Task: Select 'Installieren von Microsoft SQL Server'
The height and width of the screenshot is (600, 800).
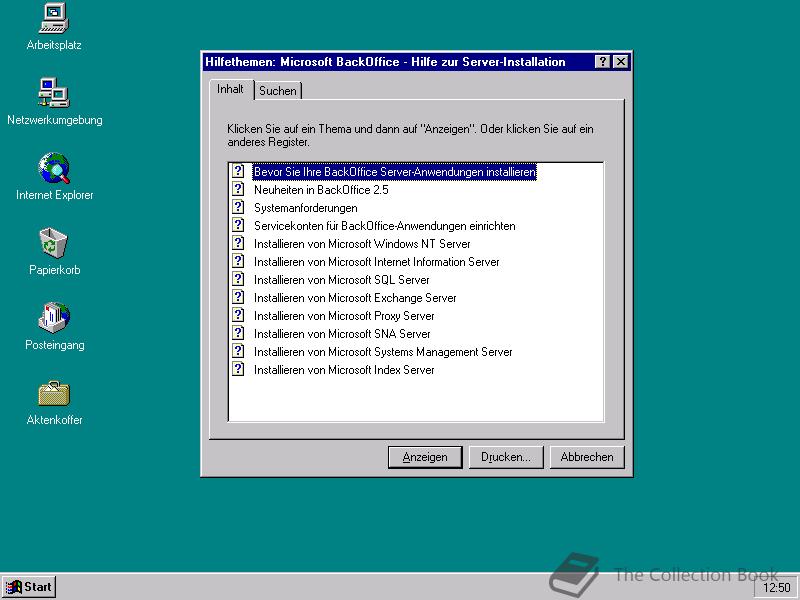Action: [x=342, y=280]
